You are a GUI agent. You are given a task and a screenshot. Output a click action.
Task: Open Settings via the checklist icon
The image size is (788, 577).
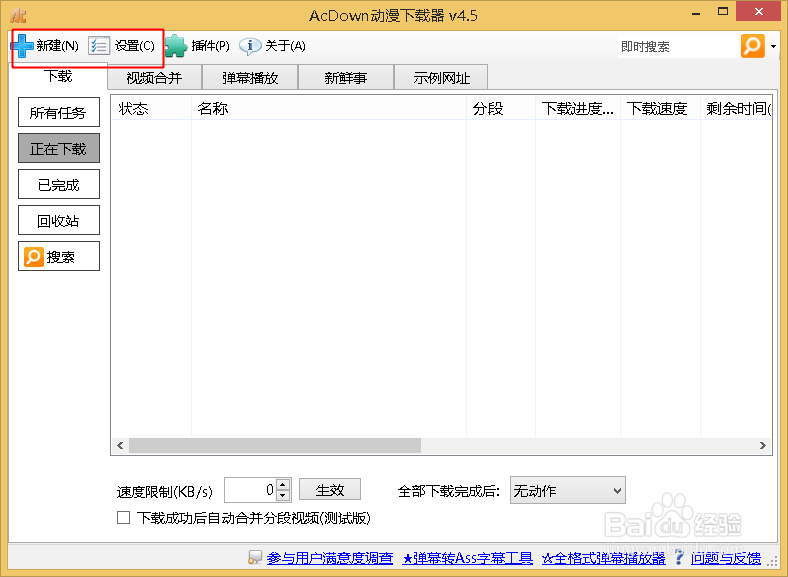pyautogui.click(x=98, y=46)
